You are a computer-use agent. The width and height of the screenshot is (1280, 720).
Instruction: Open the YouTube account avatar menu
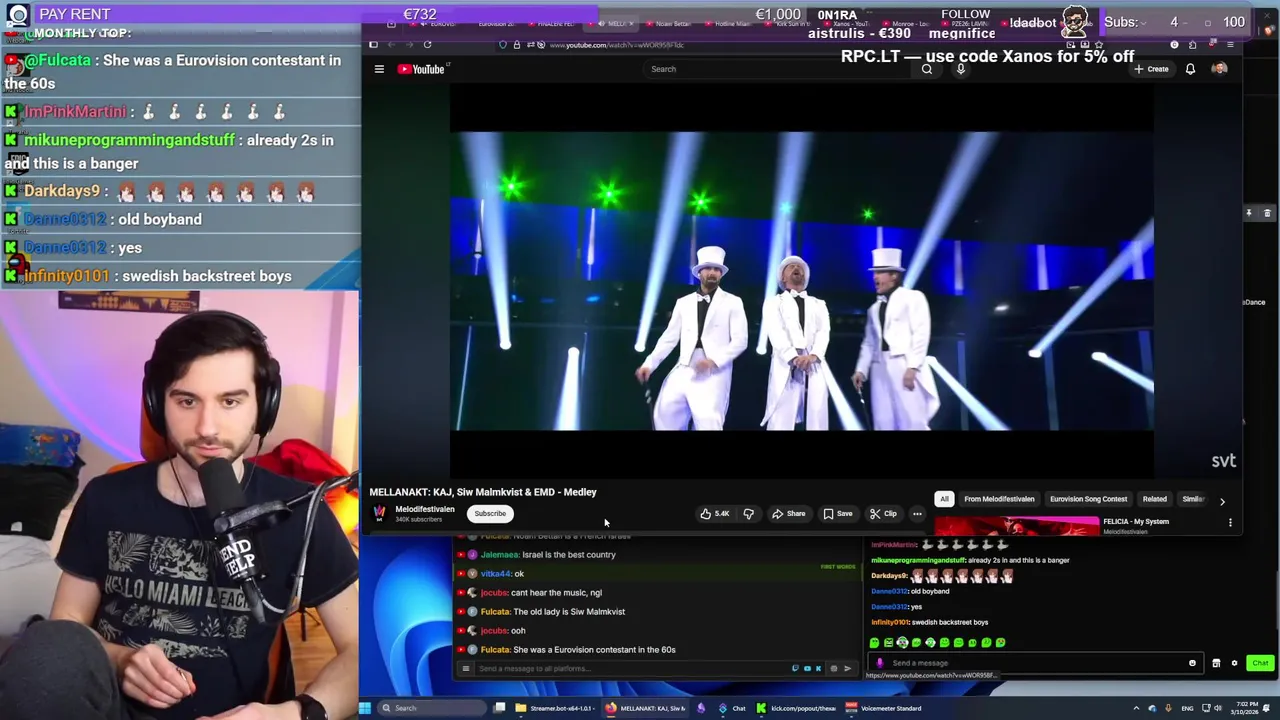pyautogui.click(x=1219, y=69)
